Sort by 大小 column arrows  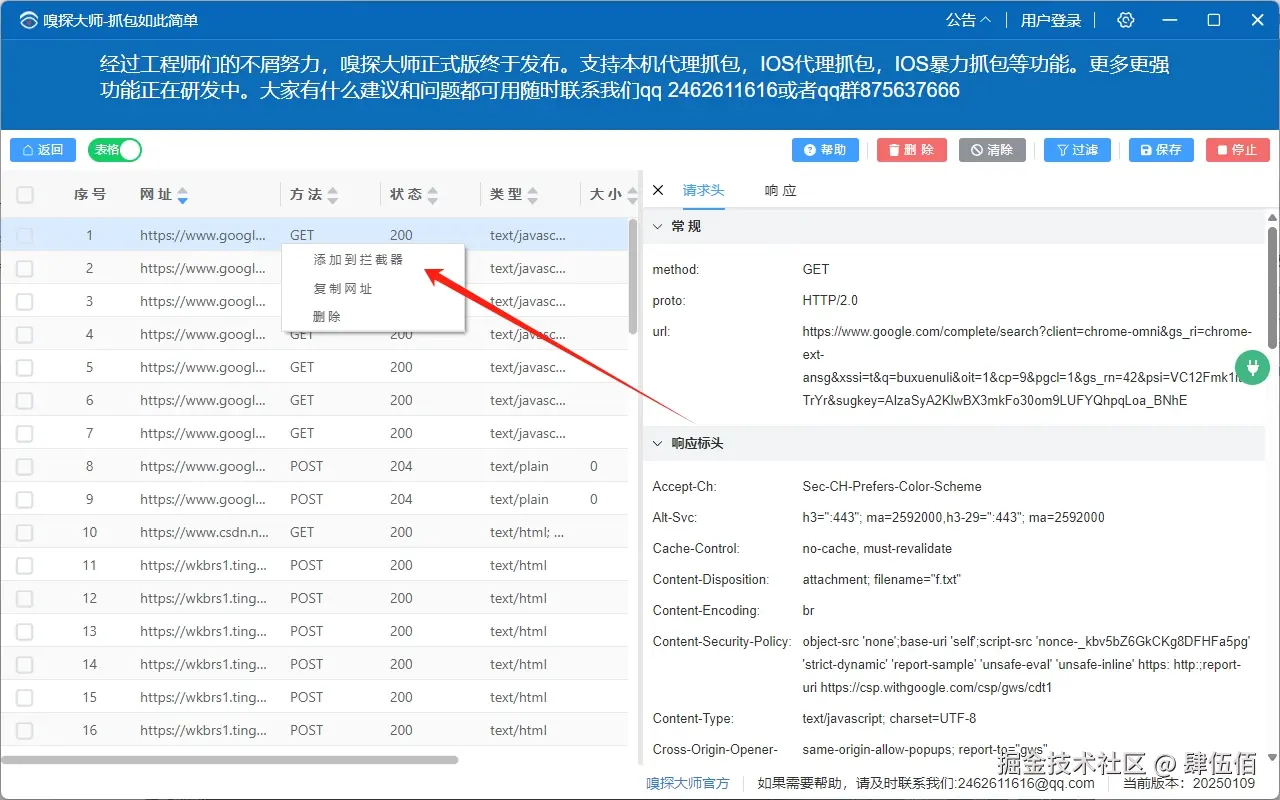(631, 195)
